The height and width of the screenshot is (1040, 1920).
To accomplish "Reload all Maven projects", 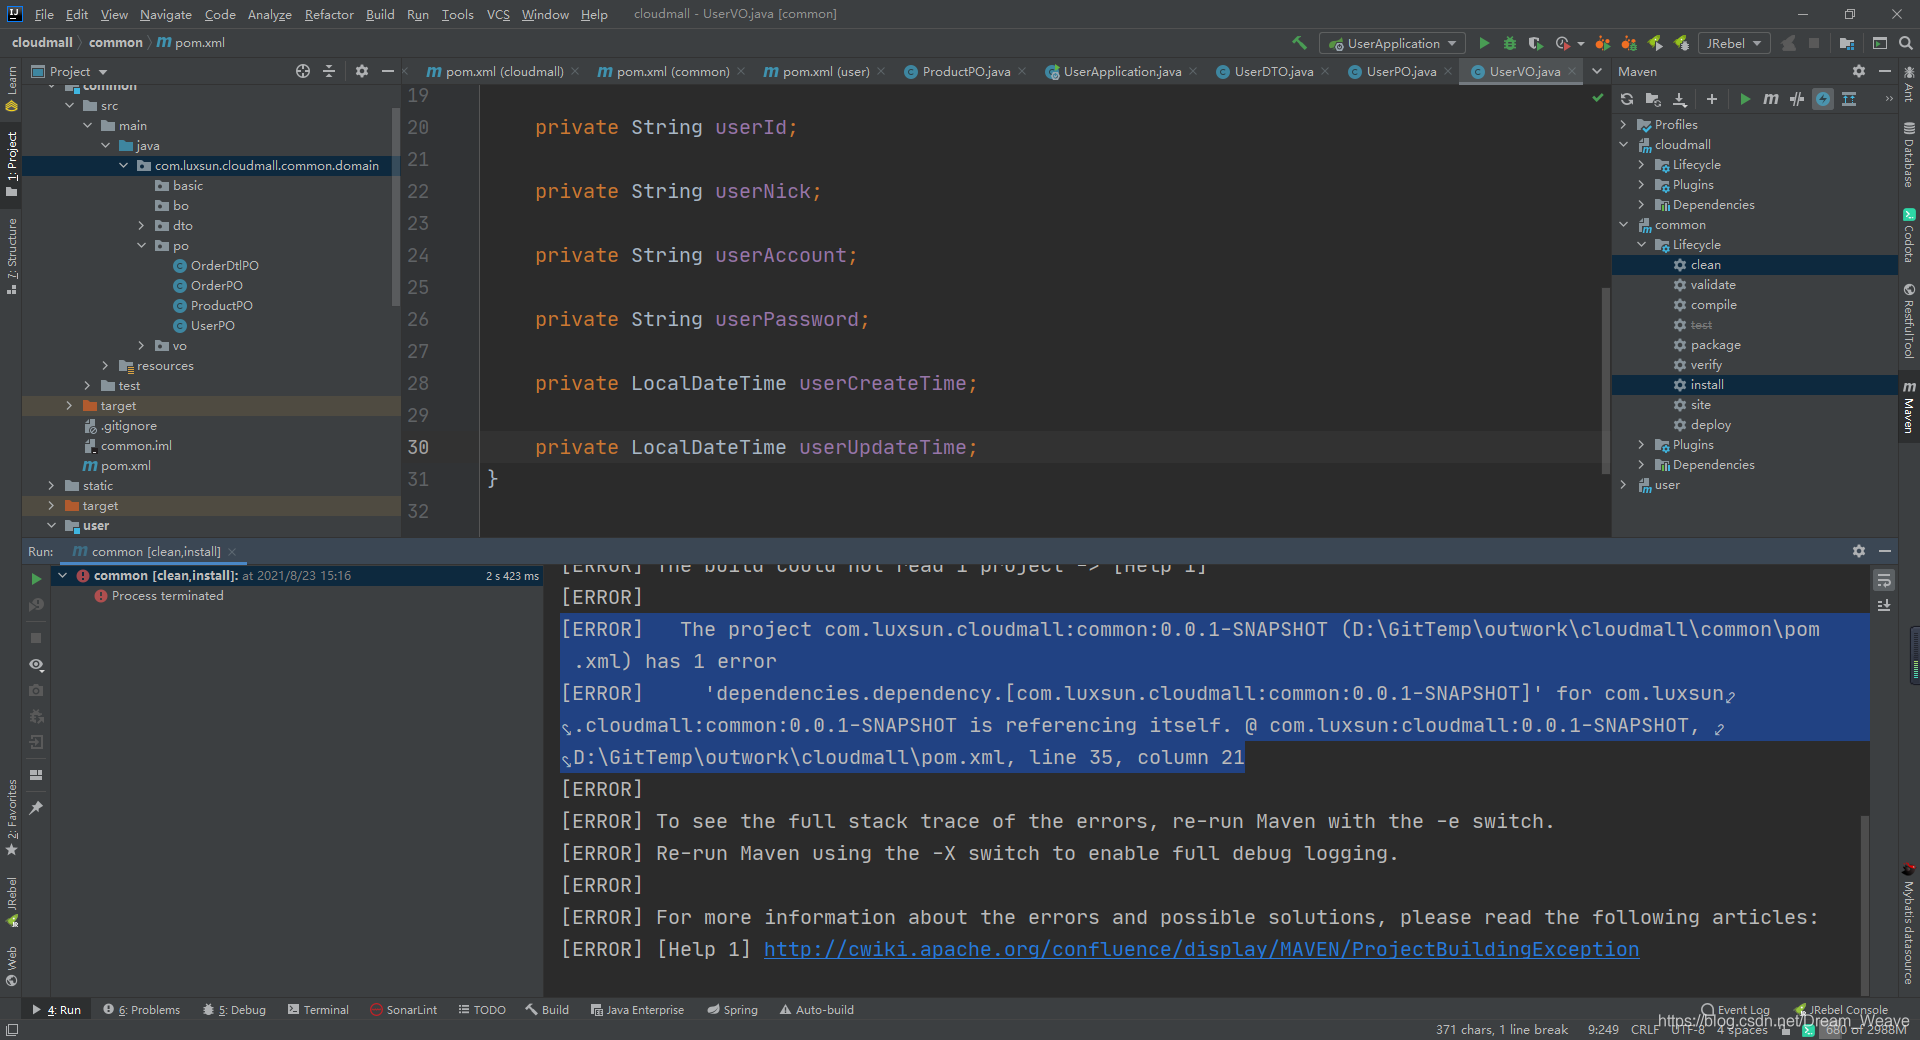I will coord(1627,99).
